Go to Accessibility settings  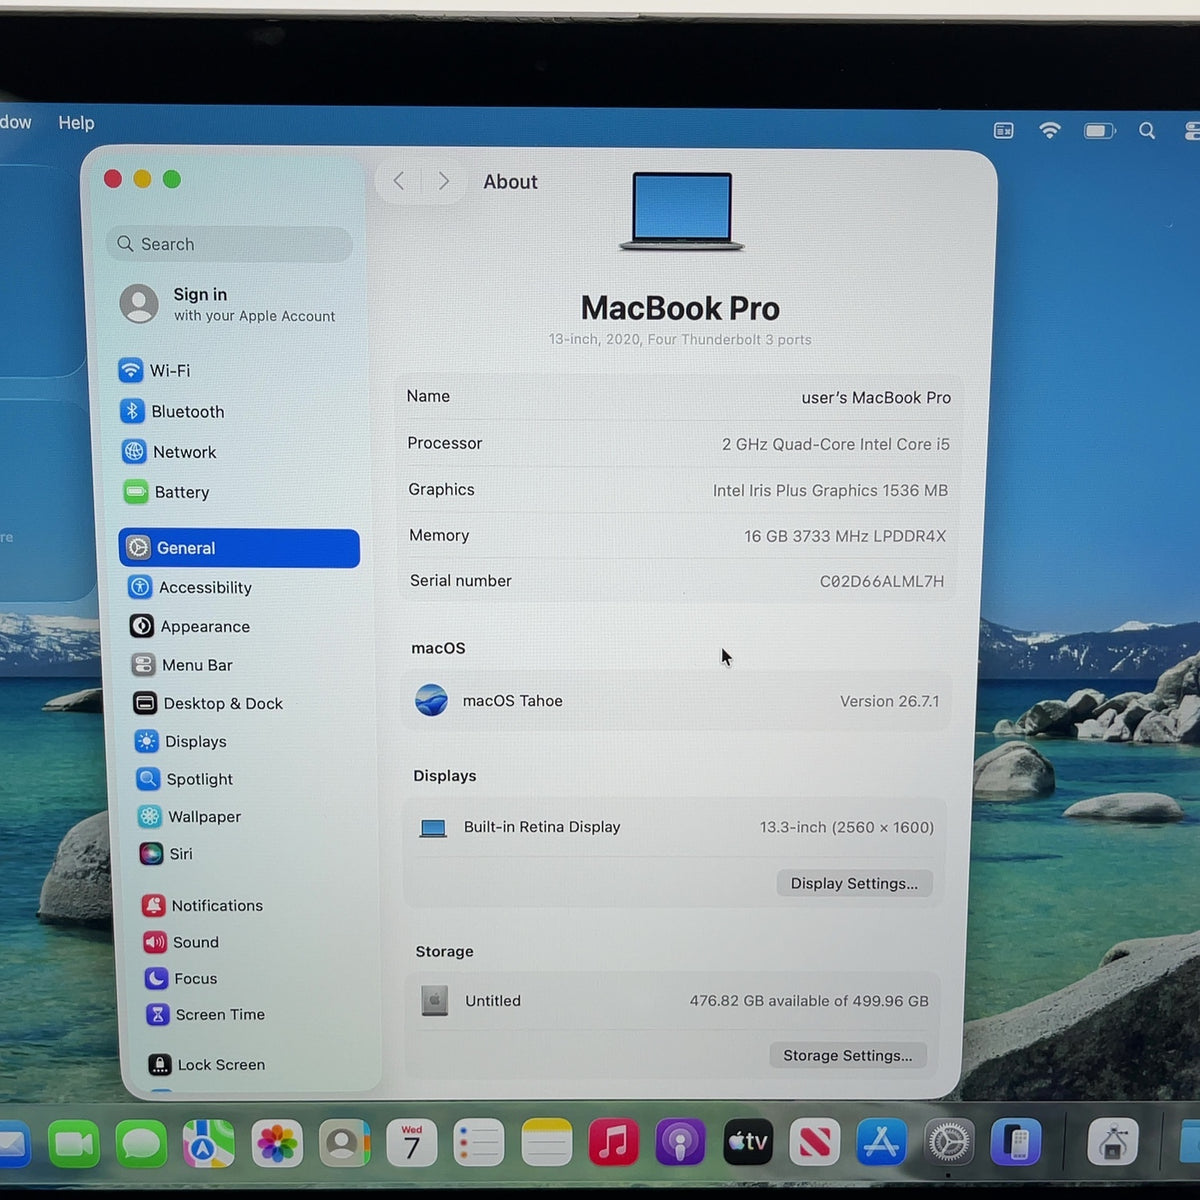click(x=190, y=587)
